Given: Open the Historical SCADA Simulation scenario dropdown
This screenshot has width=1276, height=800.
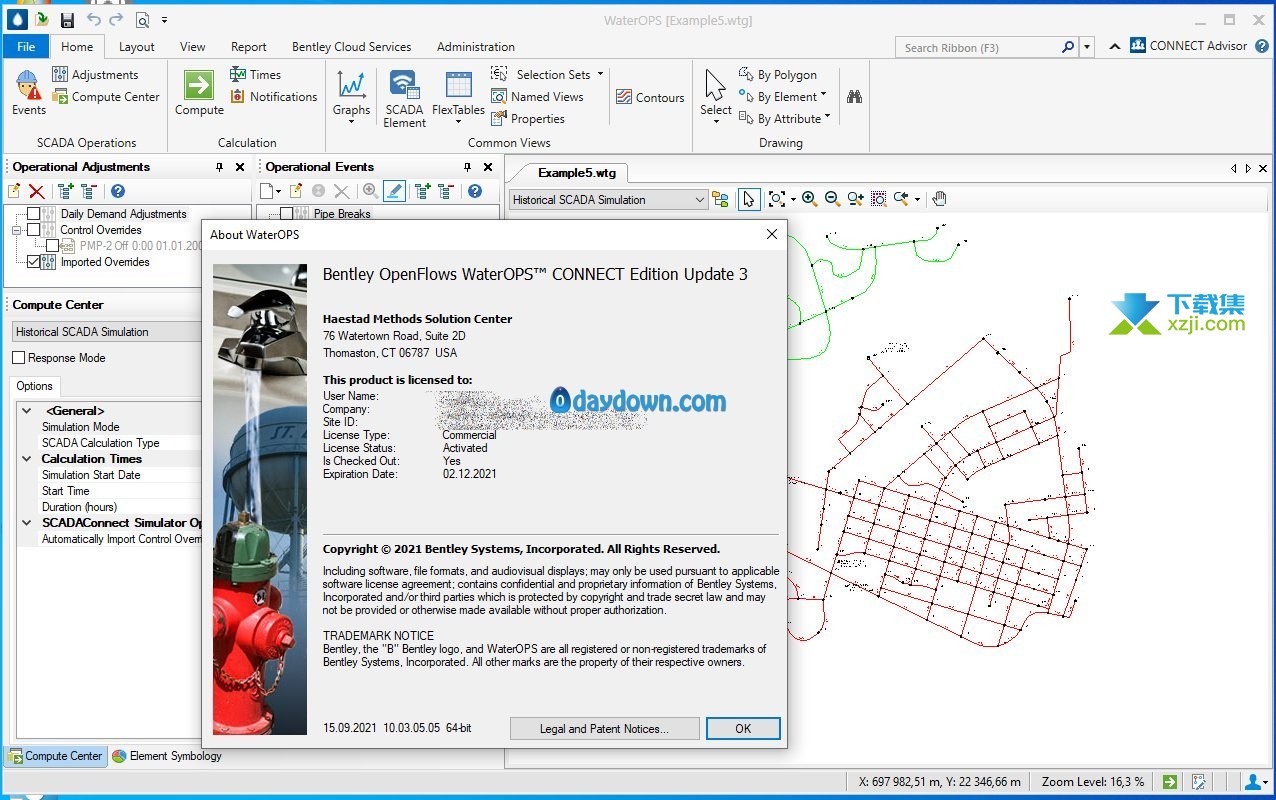Looking at the screenshot, I should [699, 200].
